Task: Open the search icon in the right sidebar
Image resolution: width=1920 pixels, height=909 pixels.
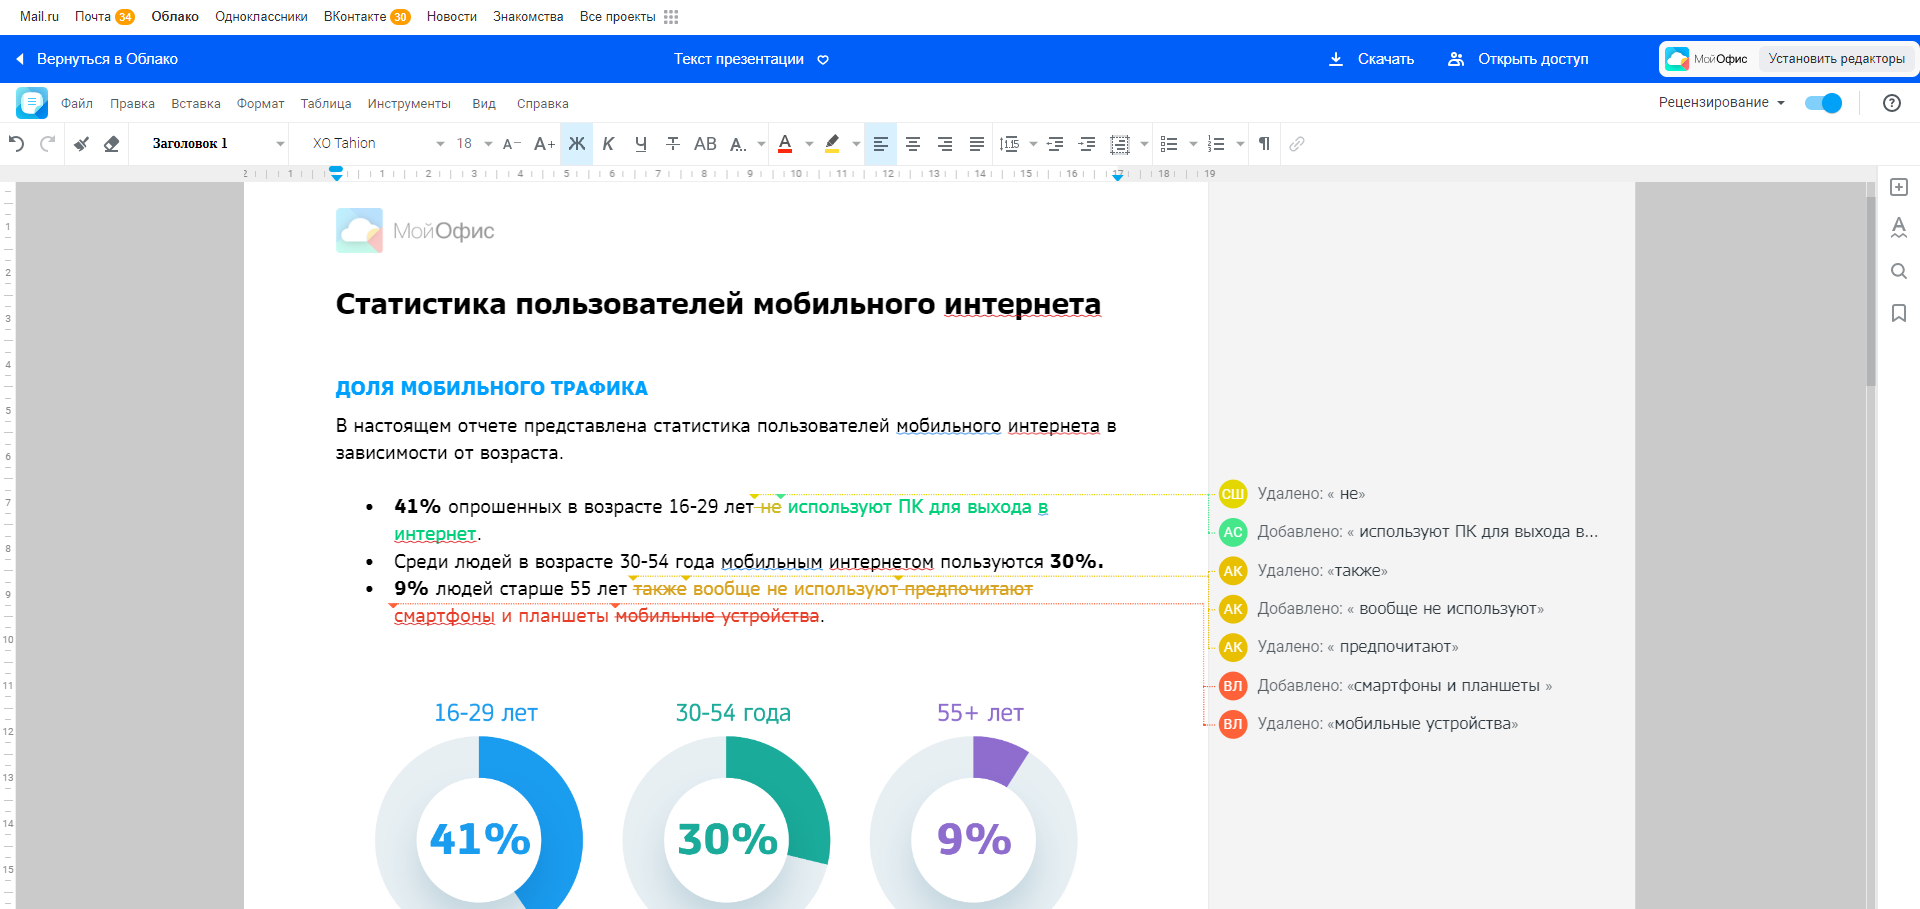Action: coord(1898,270)
